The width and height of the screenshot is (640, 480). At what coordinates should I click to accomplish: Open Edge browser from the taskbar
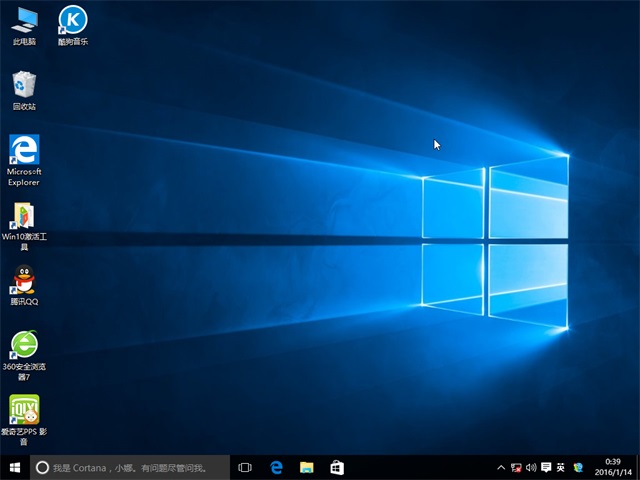276,467
